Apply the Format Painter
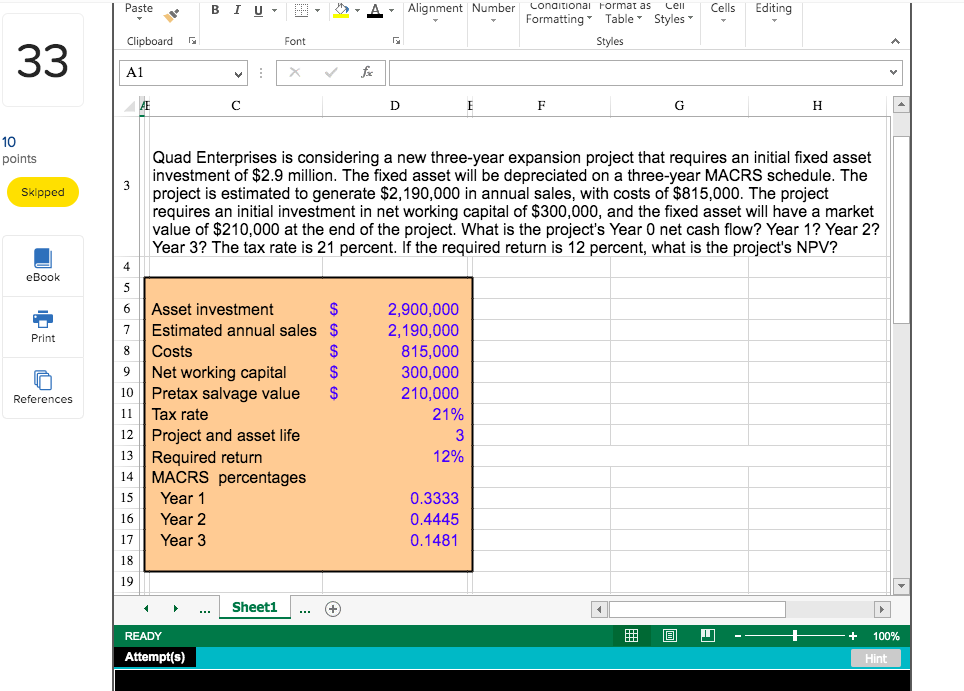The height and width of the screenshot is (691, 964). tap(170, 15)
